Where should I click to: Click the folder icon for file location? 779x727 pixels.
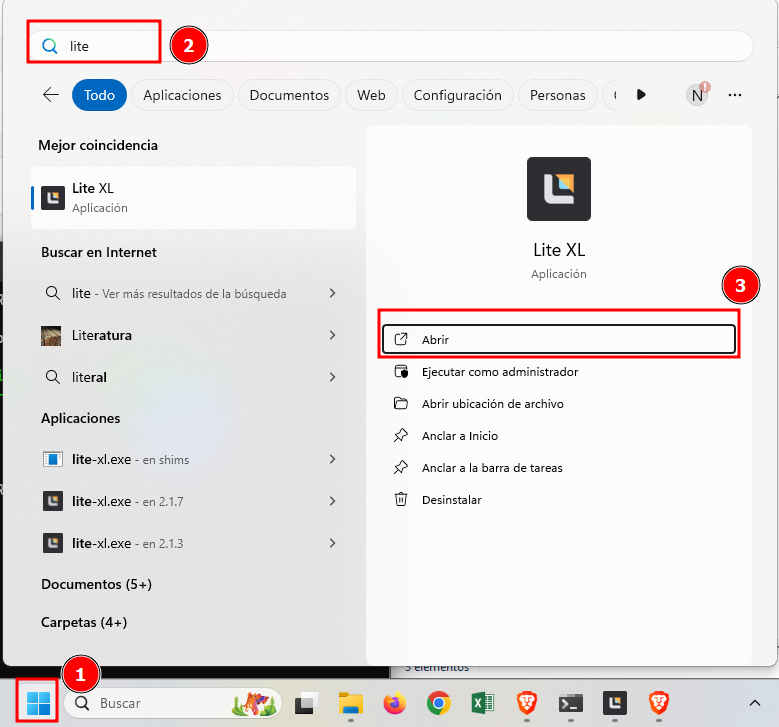401,403
